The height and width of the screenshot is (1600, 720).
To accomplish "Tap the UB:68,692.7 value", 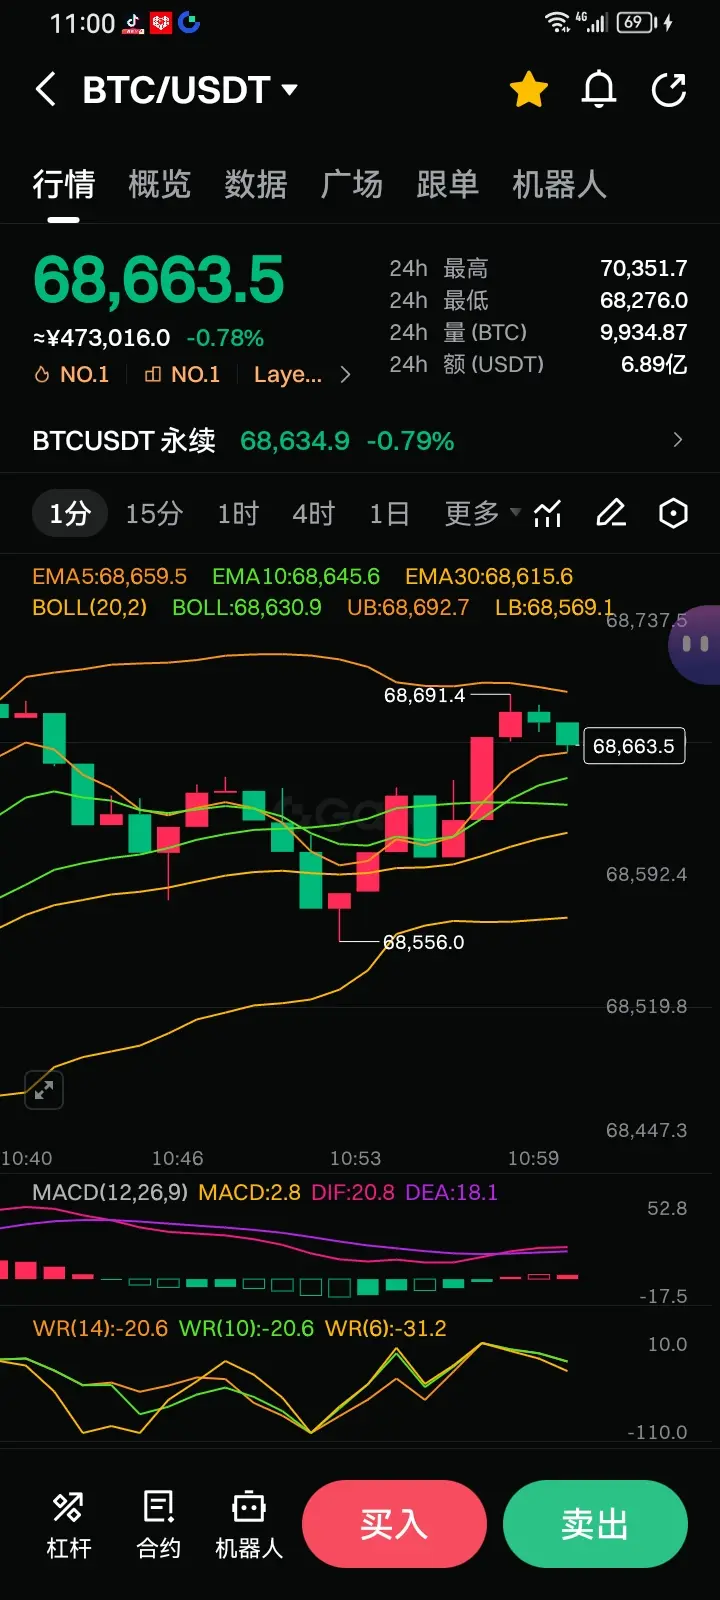I will click(408, 607).
